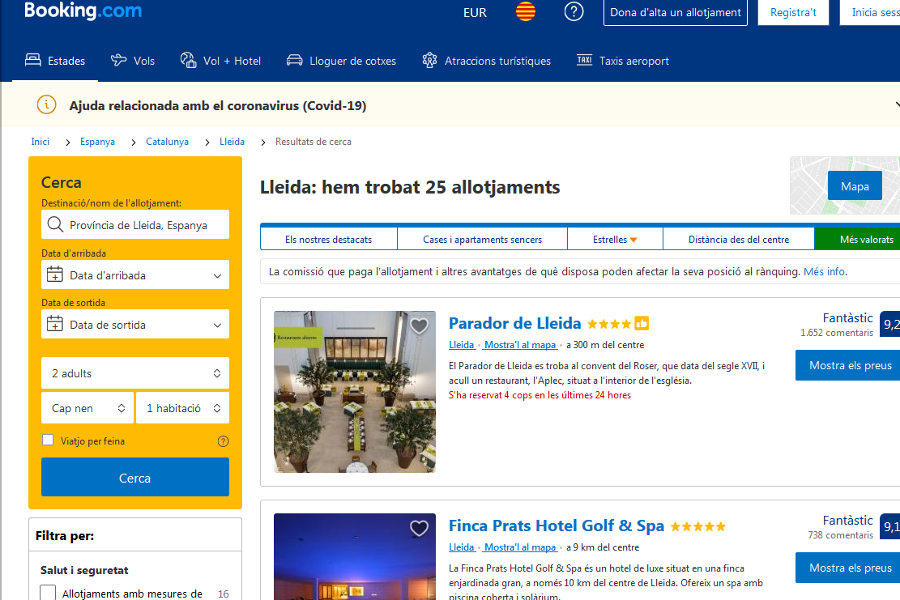Viewport: 900px width, 600px height.
Task: Sort by Distància des del centre
Action: 738,239
